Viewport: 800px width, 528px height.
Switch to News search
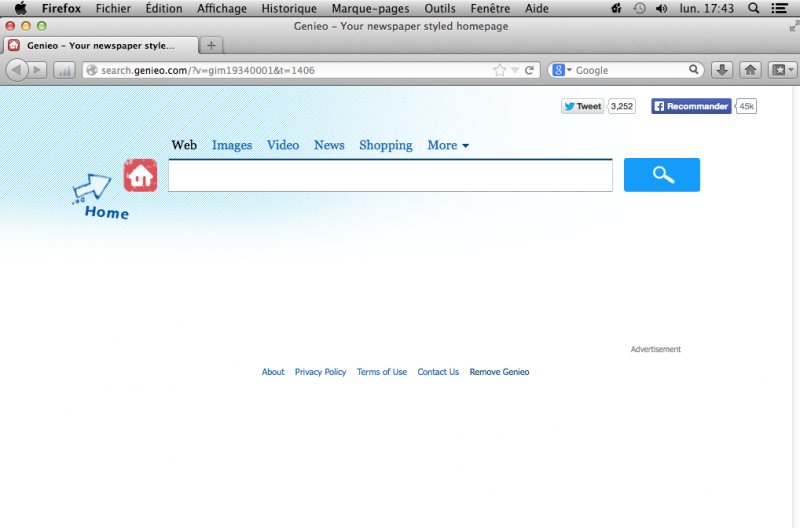[x=329, y=145]
